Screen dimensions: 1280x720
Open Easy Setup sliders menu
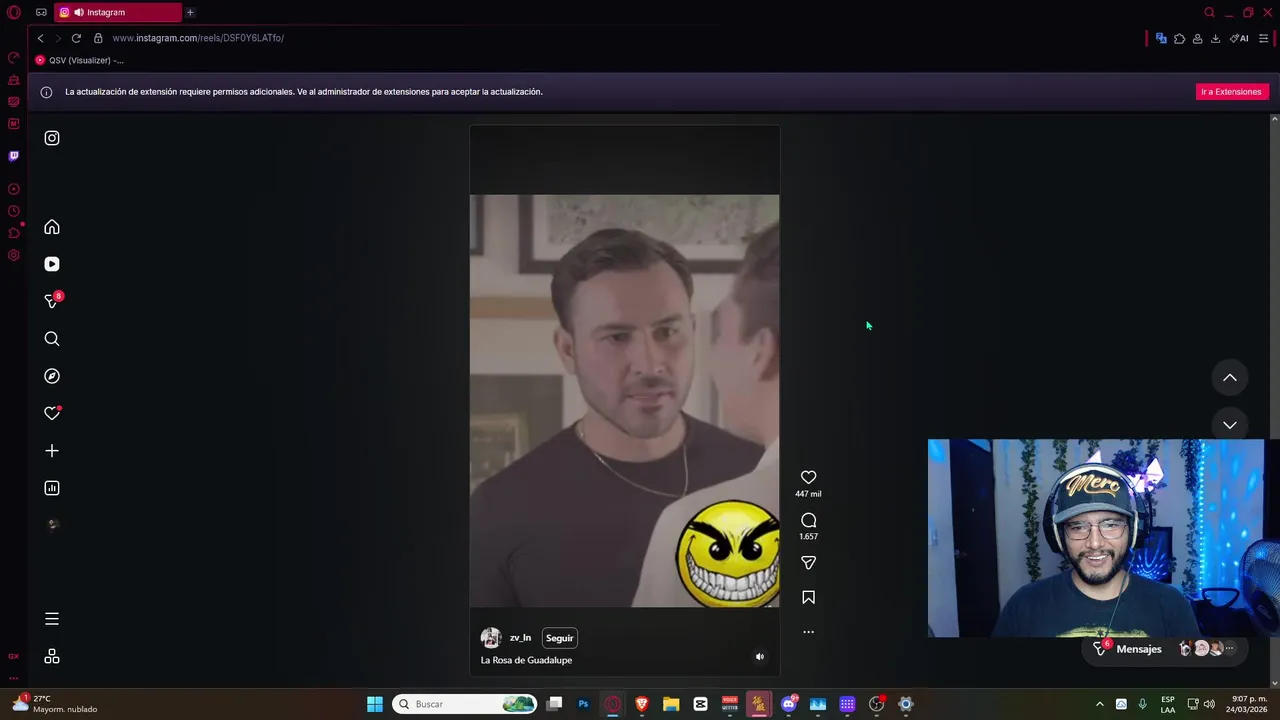click(x=1264, y=38)
